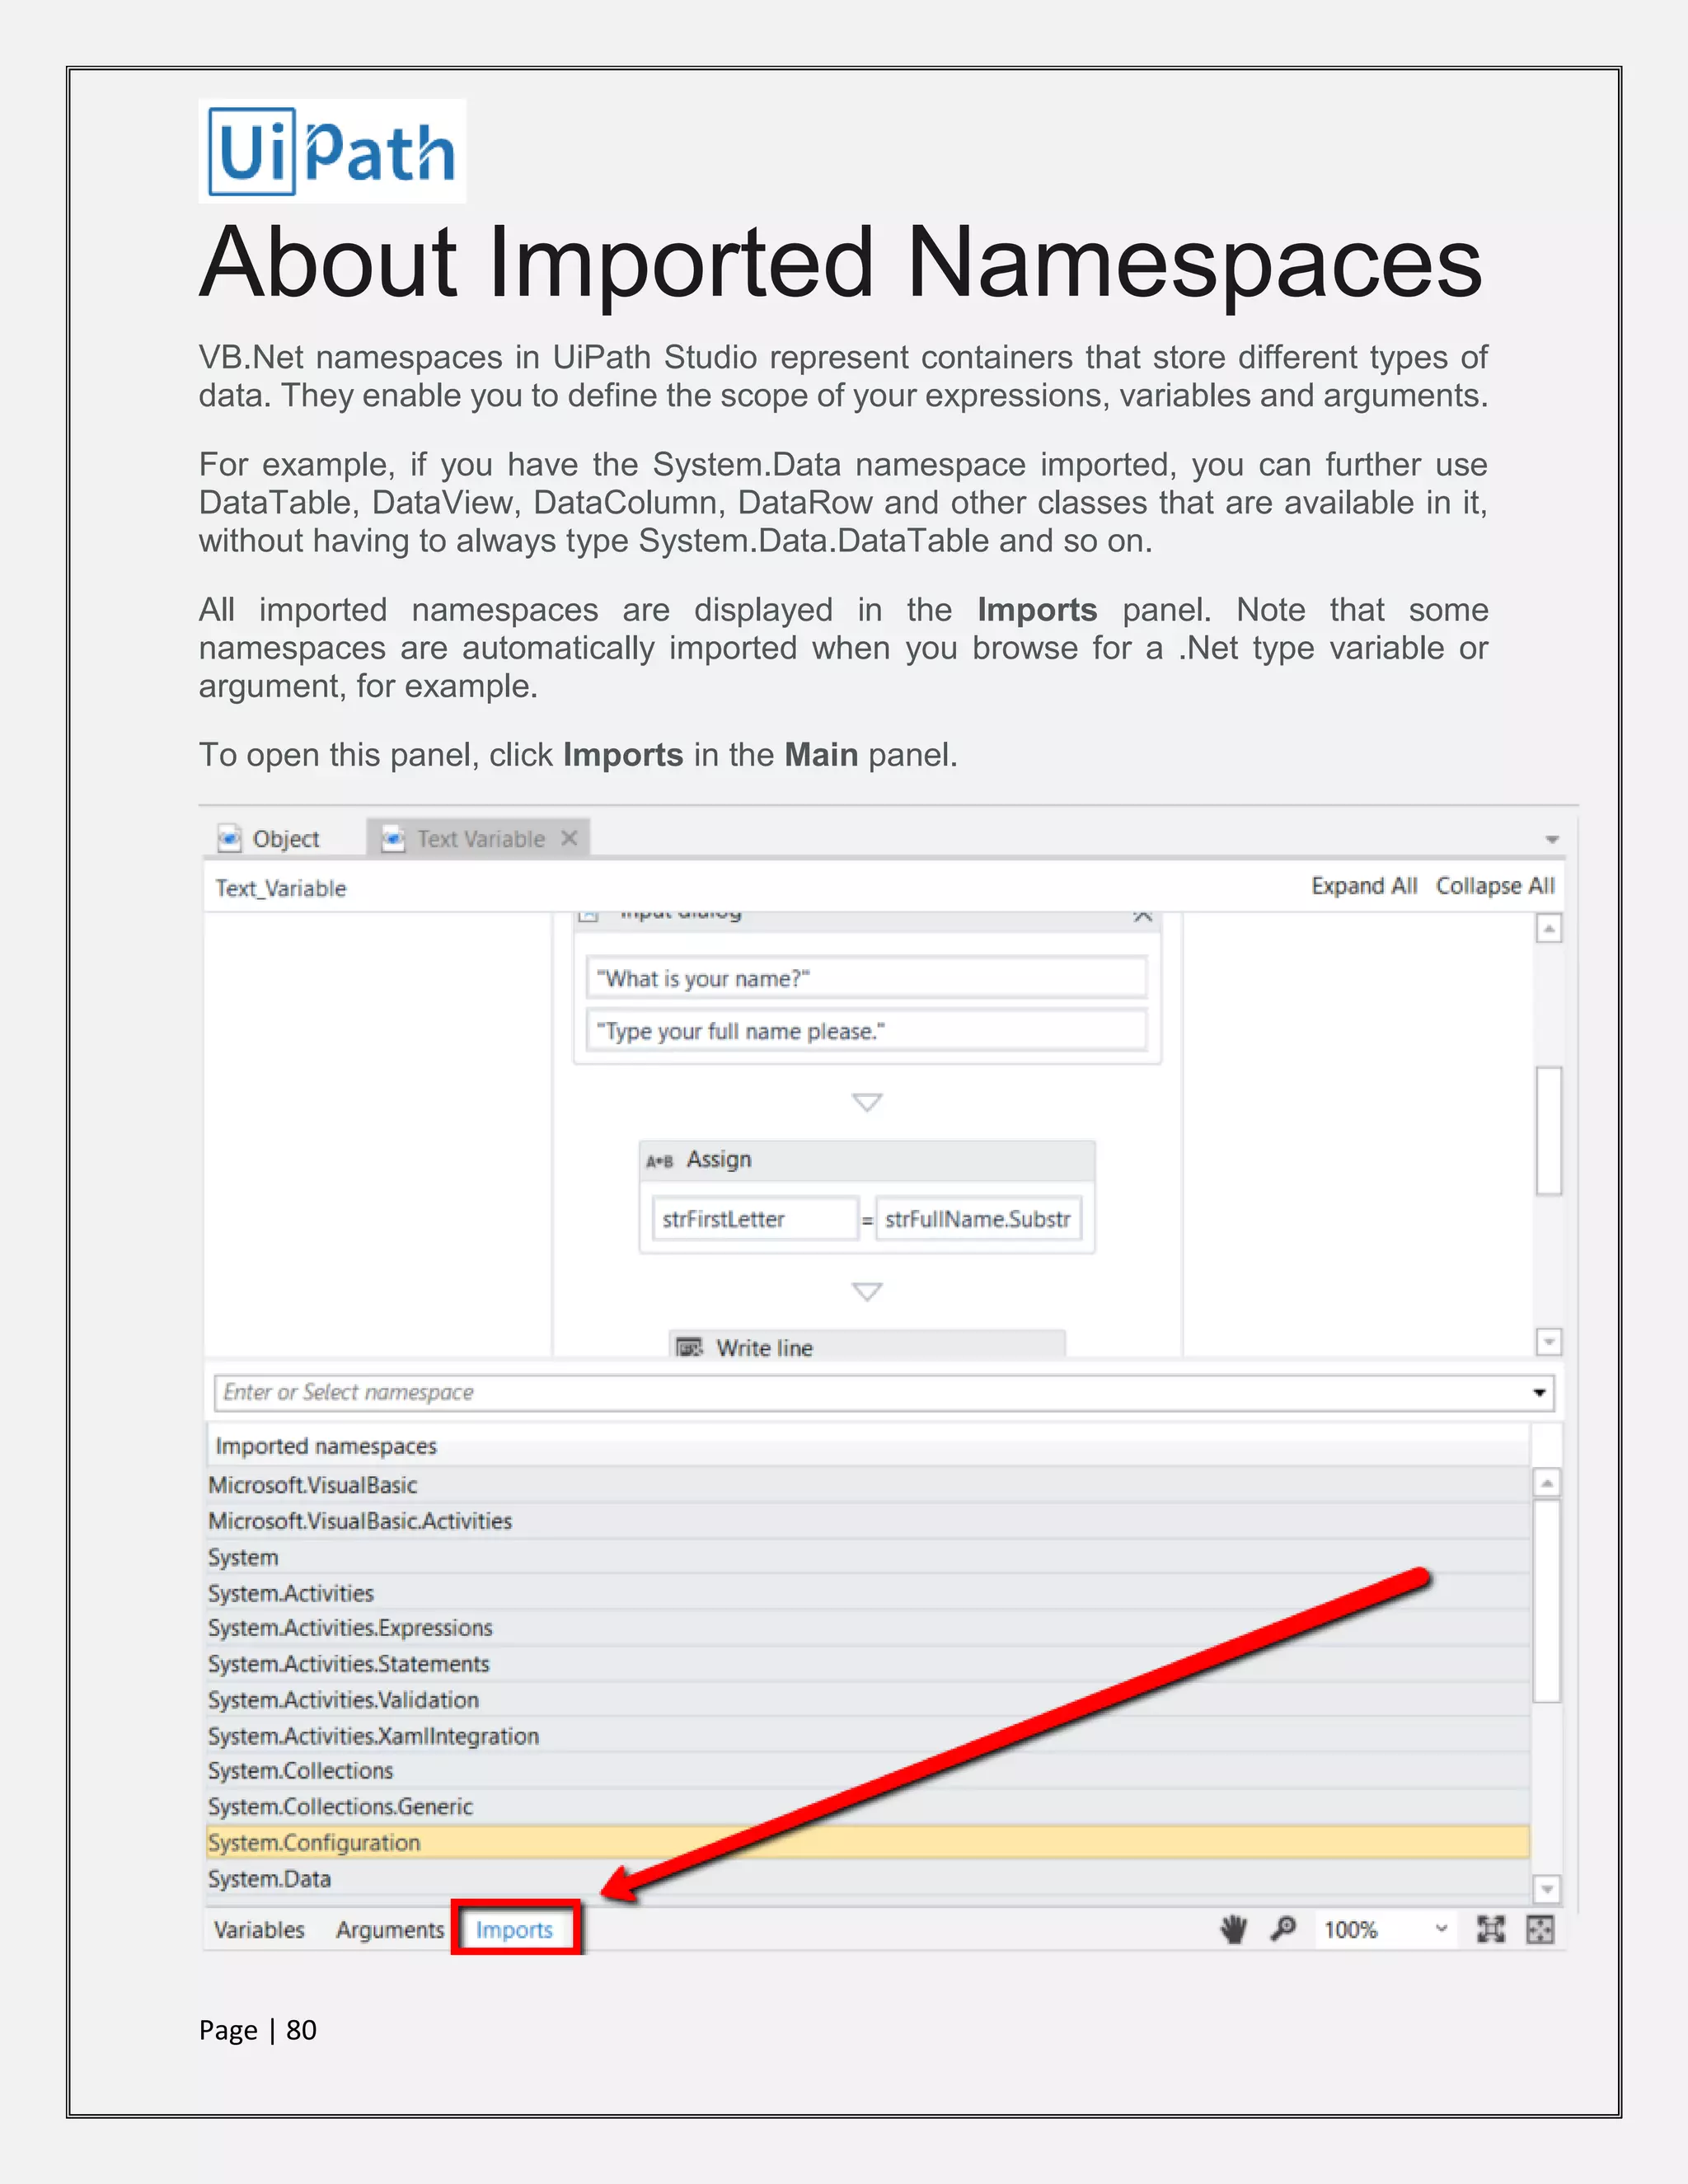Screen dimensions: 1688x2184
Task: Open the tab list dropdown arrow
Action: (x=1552, y=839)
